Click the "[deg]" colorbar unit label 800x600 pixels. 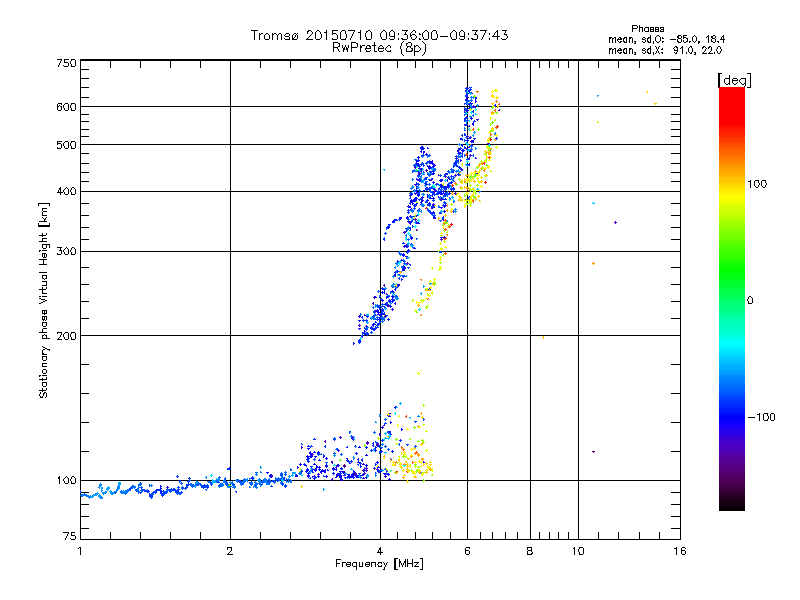[734, 81]
